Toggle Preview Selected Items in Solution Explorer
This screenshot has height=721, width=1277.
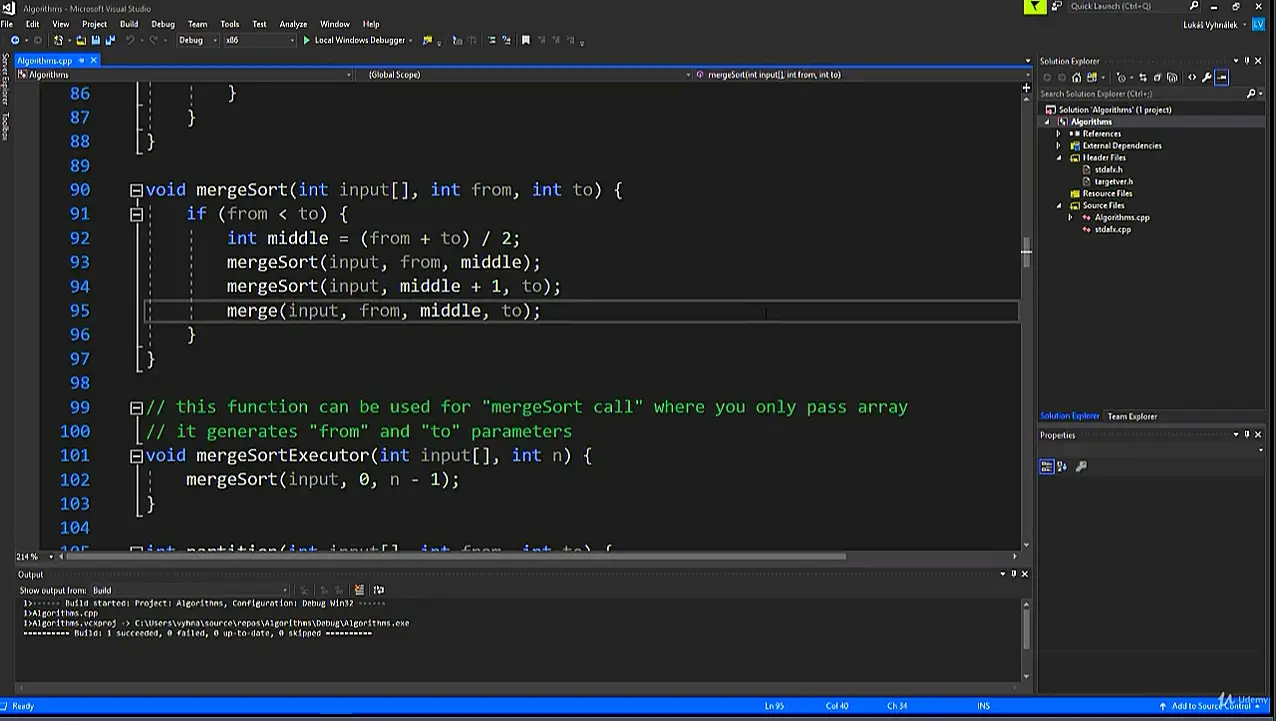pos(1222,77)
